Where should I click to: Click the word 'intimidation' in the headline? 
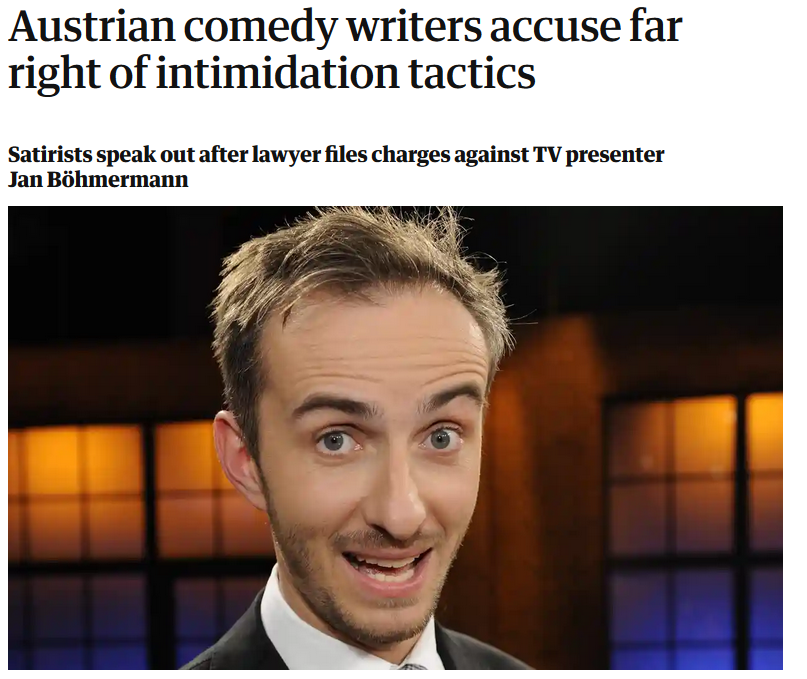(x=278, y=73)
